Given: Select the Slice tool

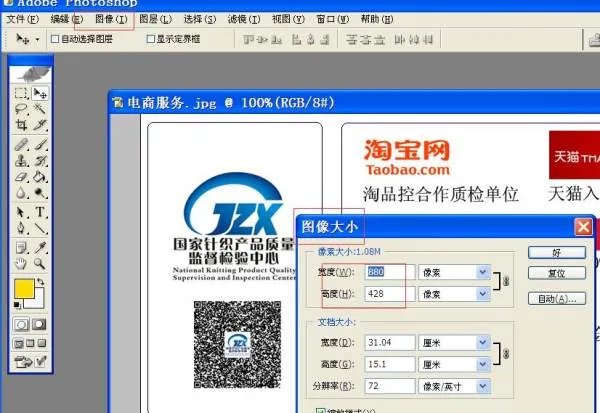Looking at the screenshot, I should 40,125.
